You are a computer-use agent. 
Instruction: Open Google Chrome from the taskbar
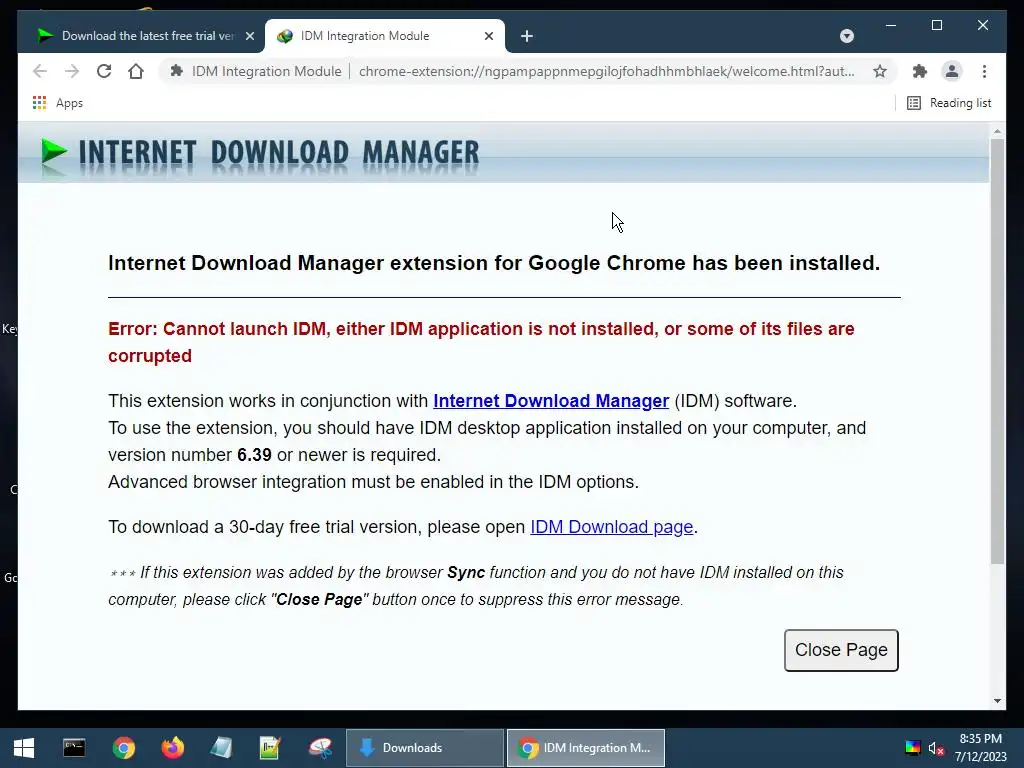pos(123,748)
